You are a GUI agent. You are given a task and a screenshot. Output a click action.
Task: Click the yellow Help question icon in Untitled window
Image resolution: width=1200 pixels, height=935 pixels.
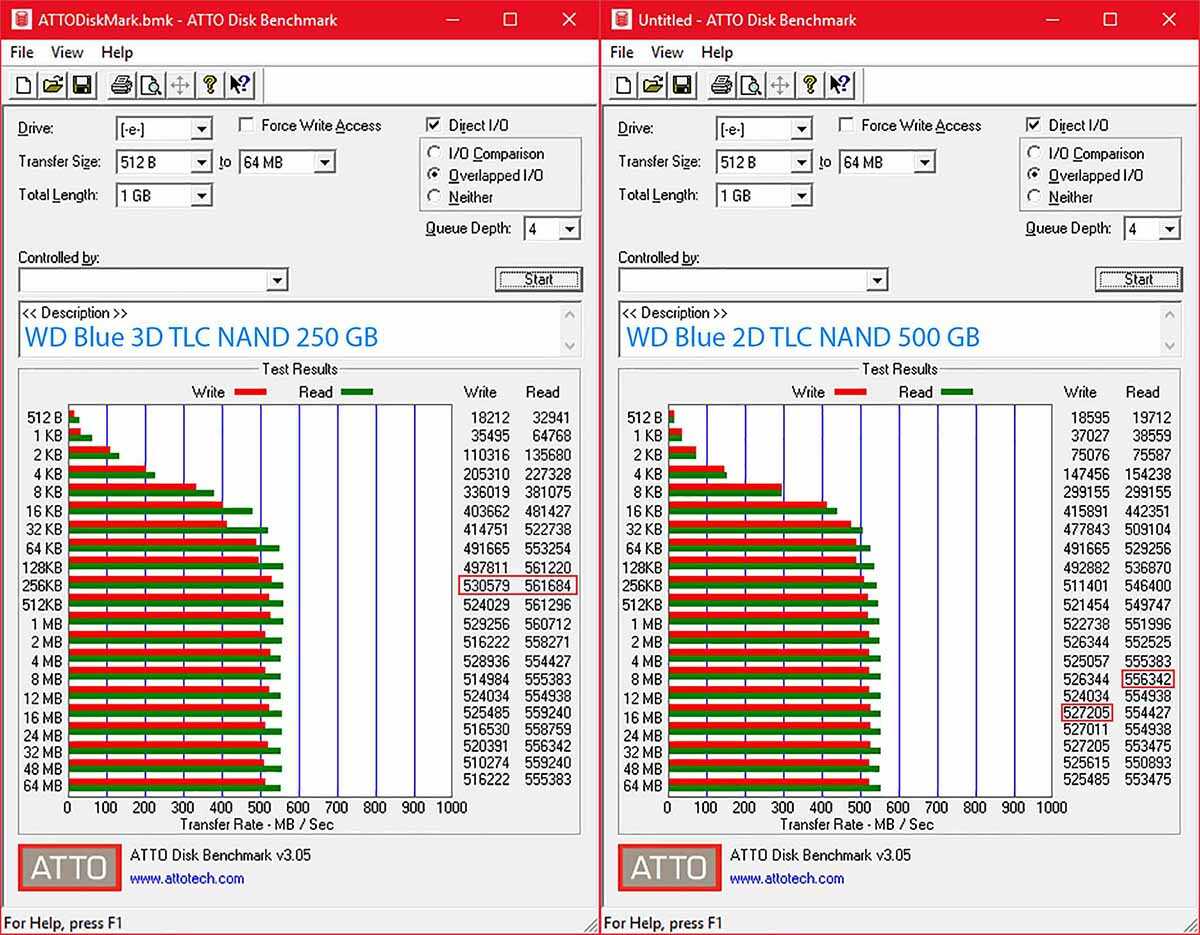point(810,85)
